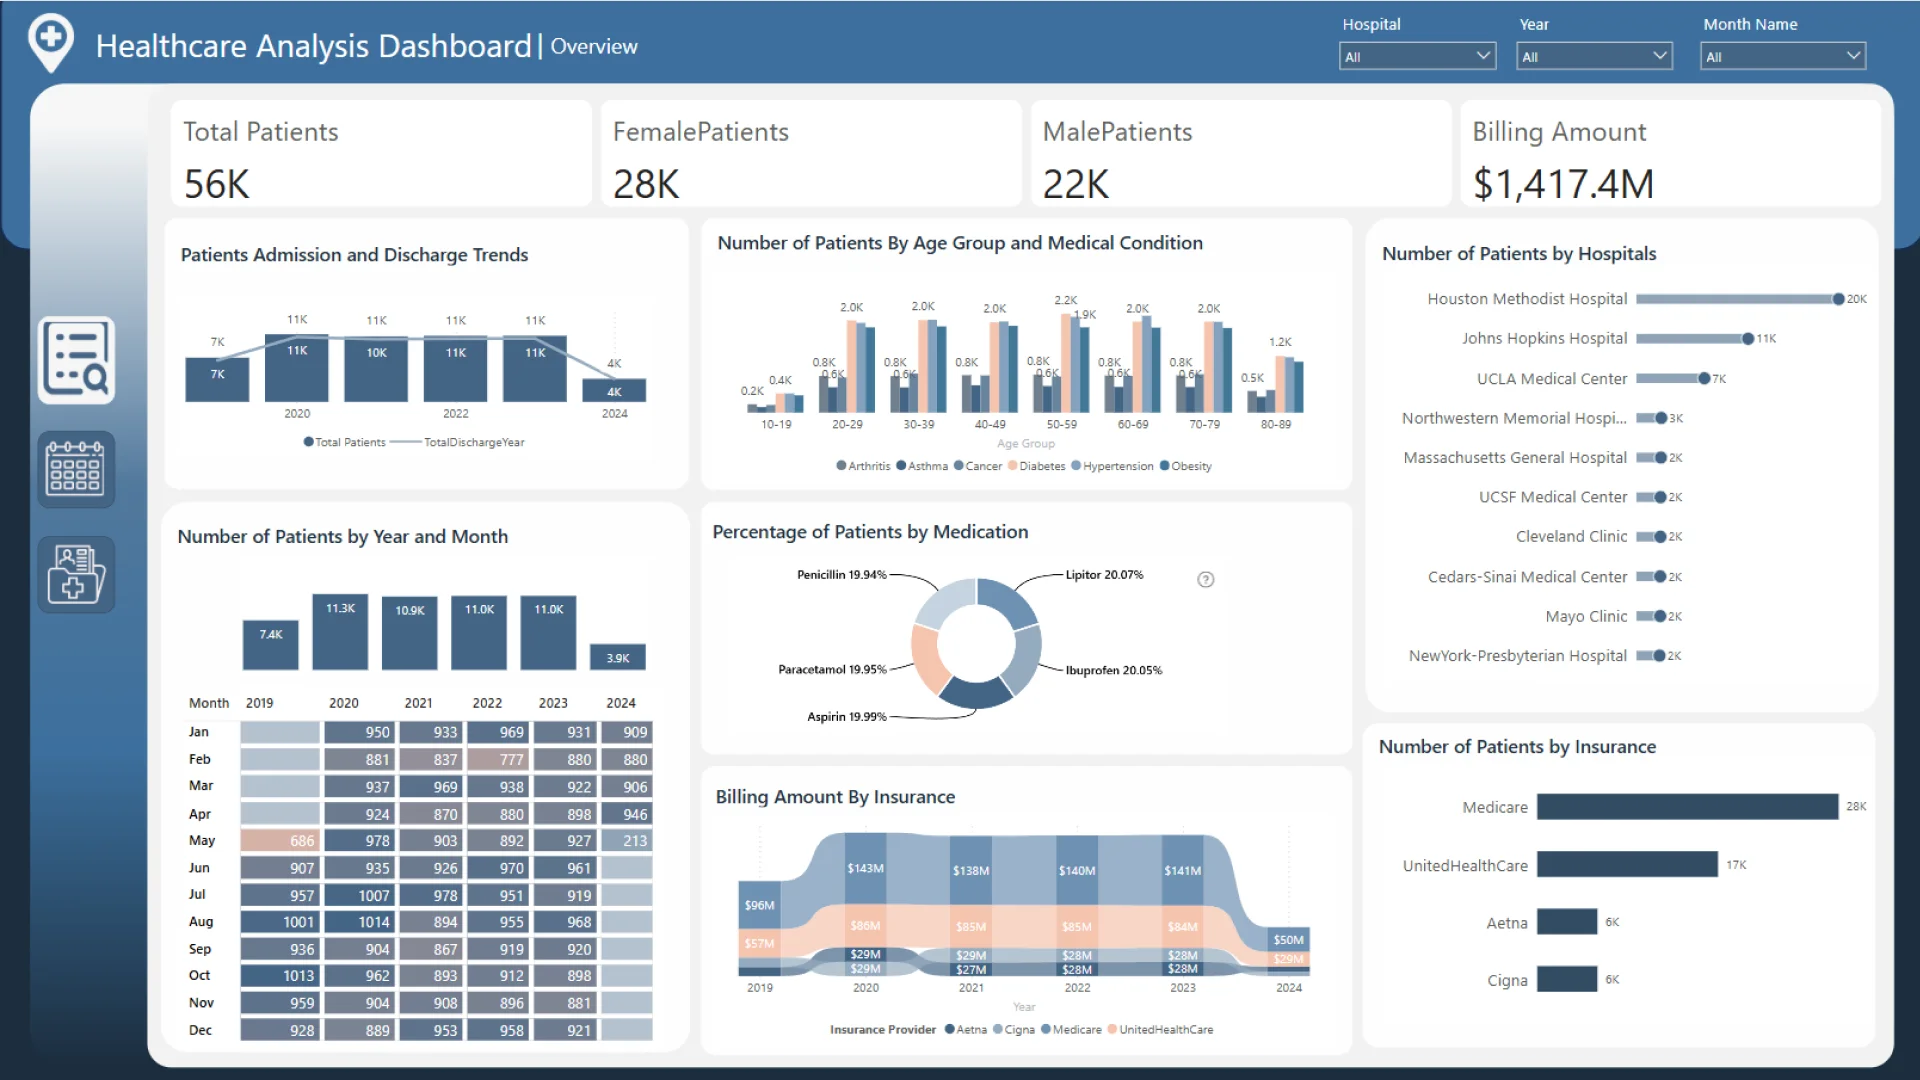Click Houston Methodist Hospital label

(x=1527, y=299)
